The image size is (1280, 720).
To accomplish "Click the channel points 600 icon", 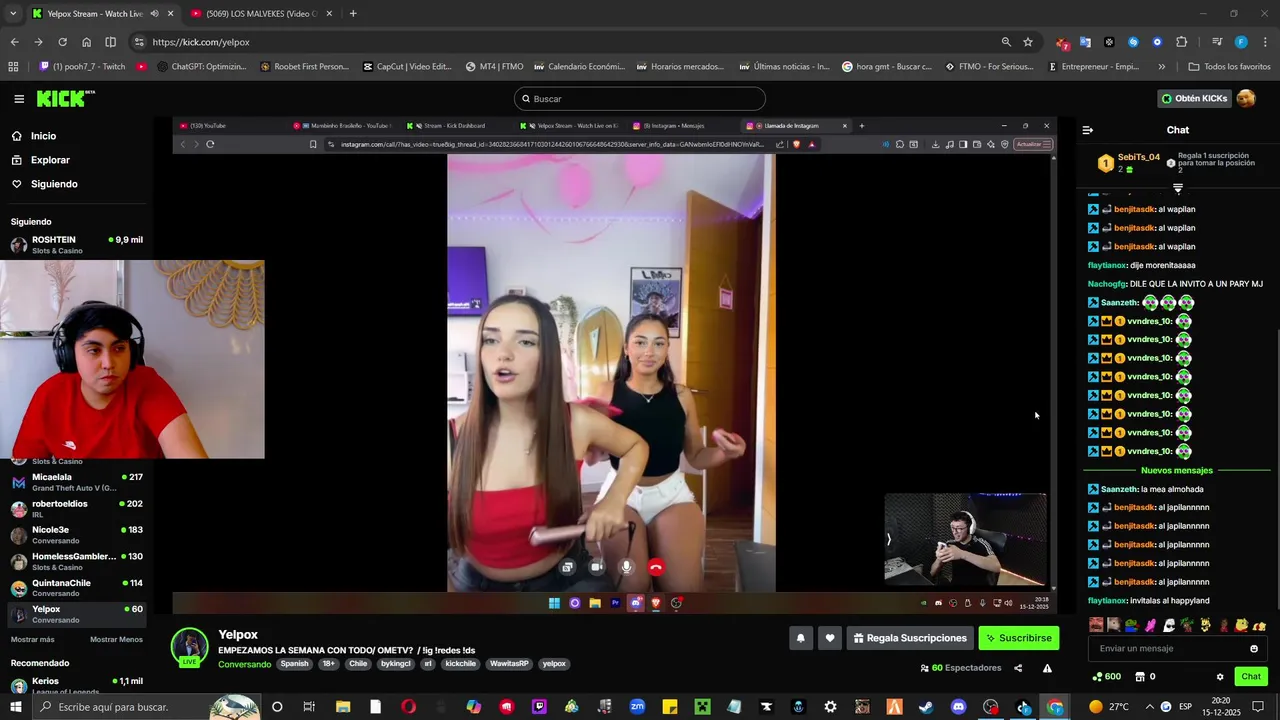I will 1106,677.
